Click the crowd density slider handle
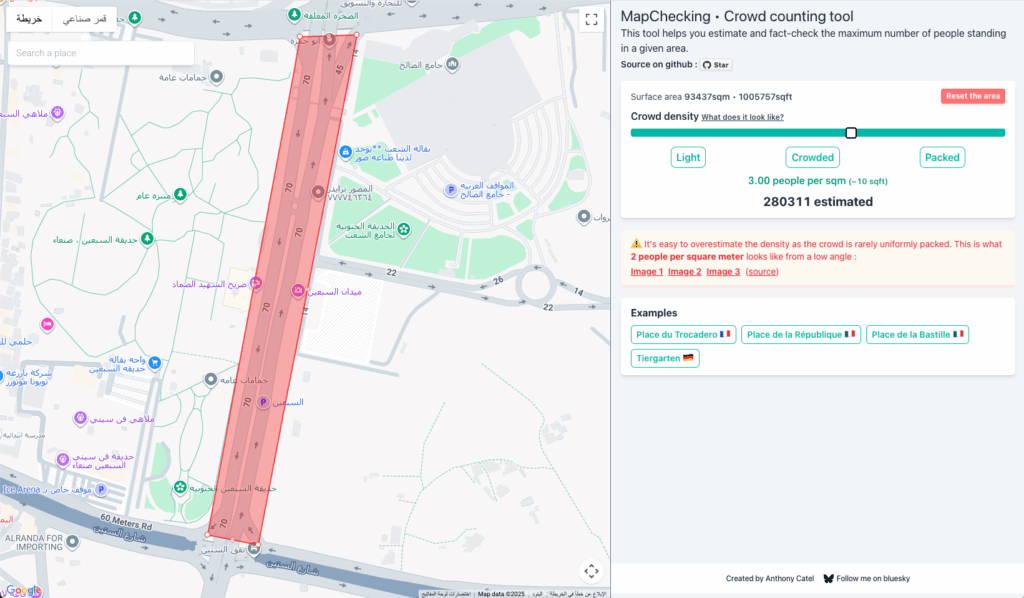1024x598 pixels. 850,133
